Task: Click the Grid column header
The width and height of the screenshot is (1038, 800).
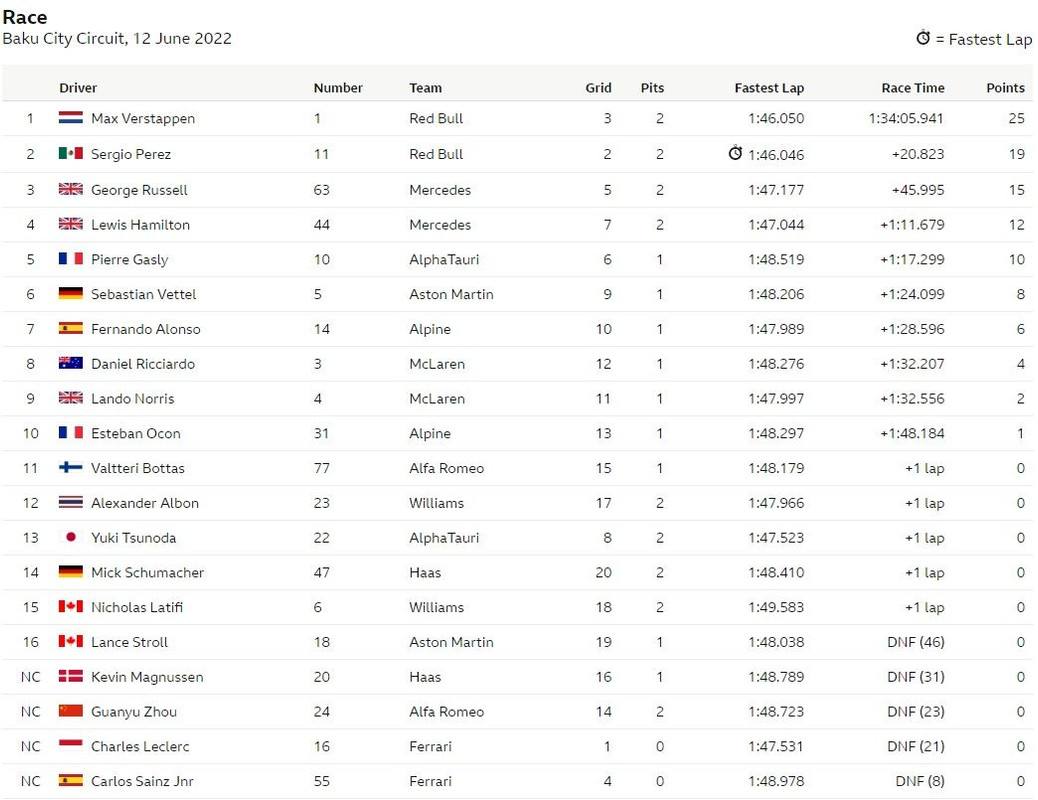Action: point(598,87)
